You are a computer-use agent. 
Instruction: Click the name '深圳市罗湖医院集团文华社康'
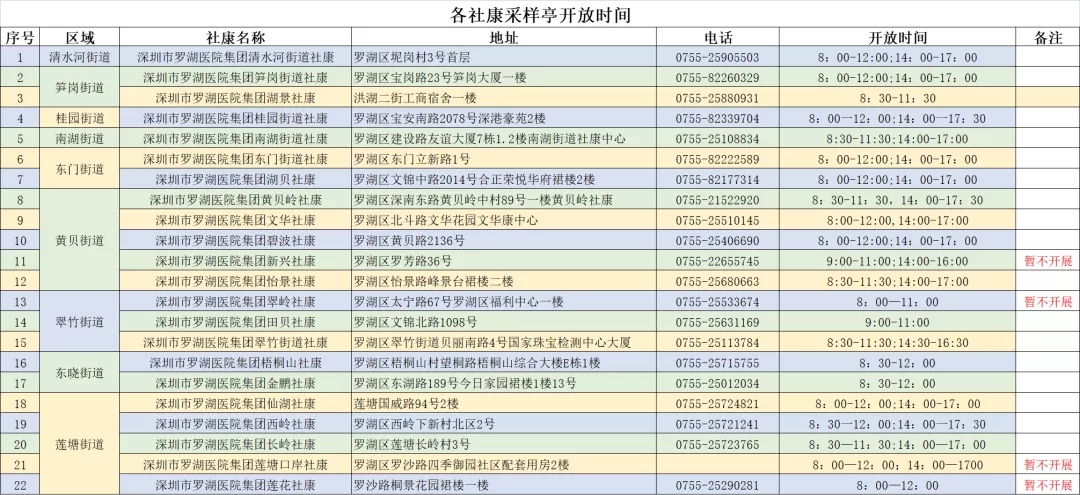coord(236,221)
